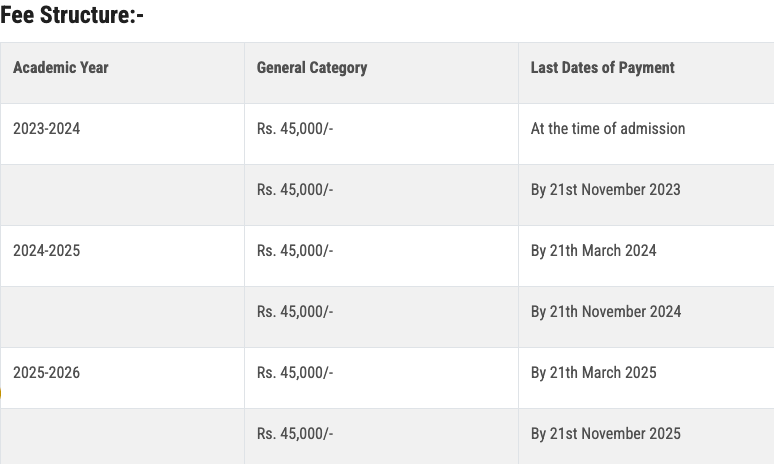The width and height of the screenshot is (774, 464).
Task: Click the Academic Year column header
Action: (61, 68)
